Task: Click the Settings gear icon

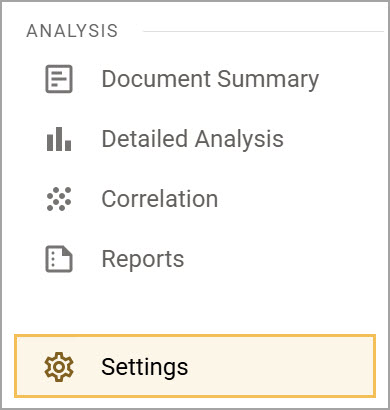Action: pyautogui.click(x=59, y=367)
